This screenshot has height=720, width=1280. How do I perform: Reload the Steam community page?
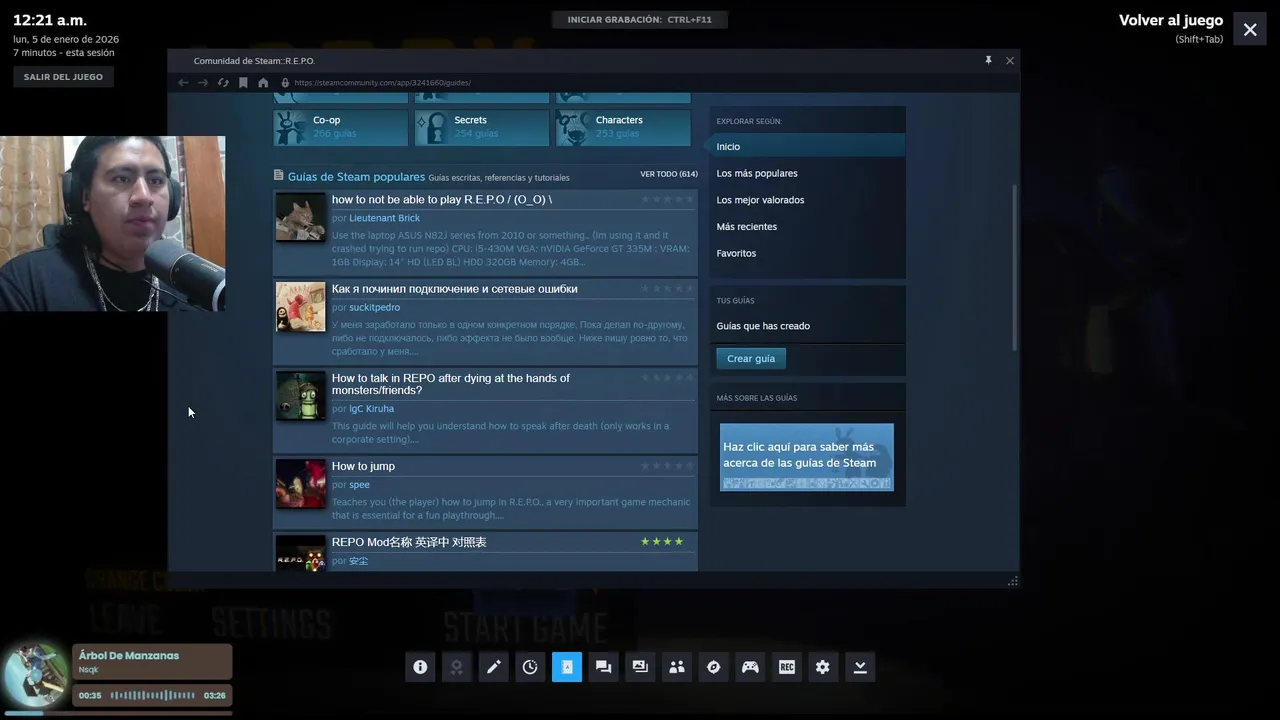pos(223,83)
